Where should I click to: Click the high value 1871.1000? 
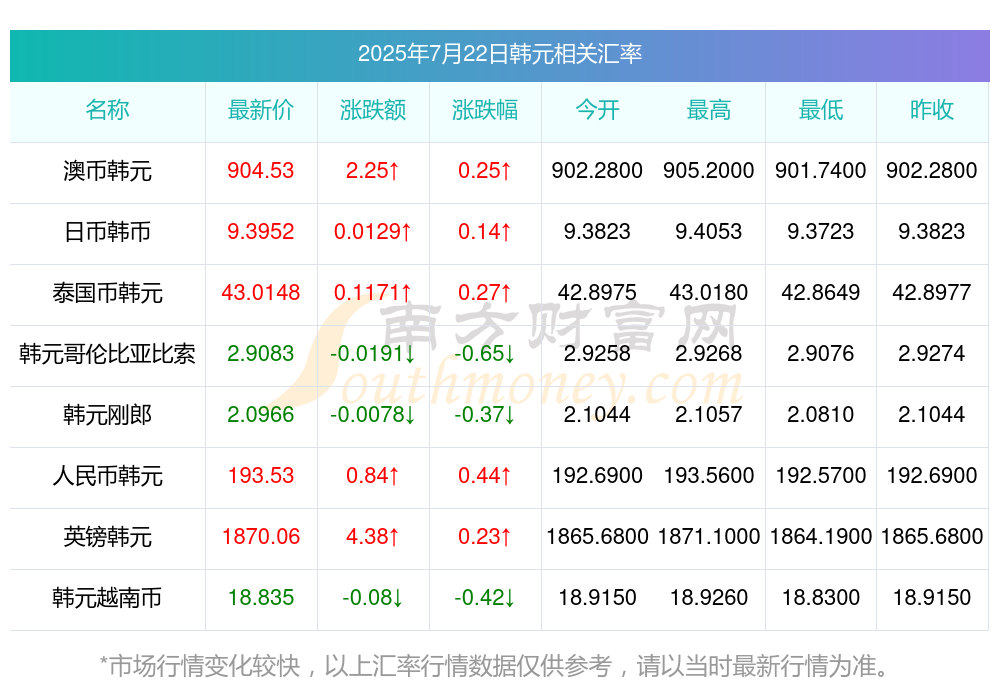point(709,536)
